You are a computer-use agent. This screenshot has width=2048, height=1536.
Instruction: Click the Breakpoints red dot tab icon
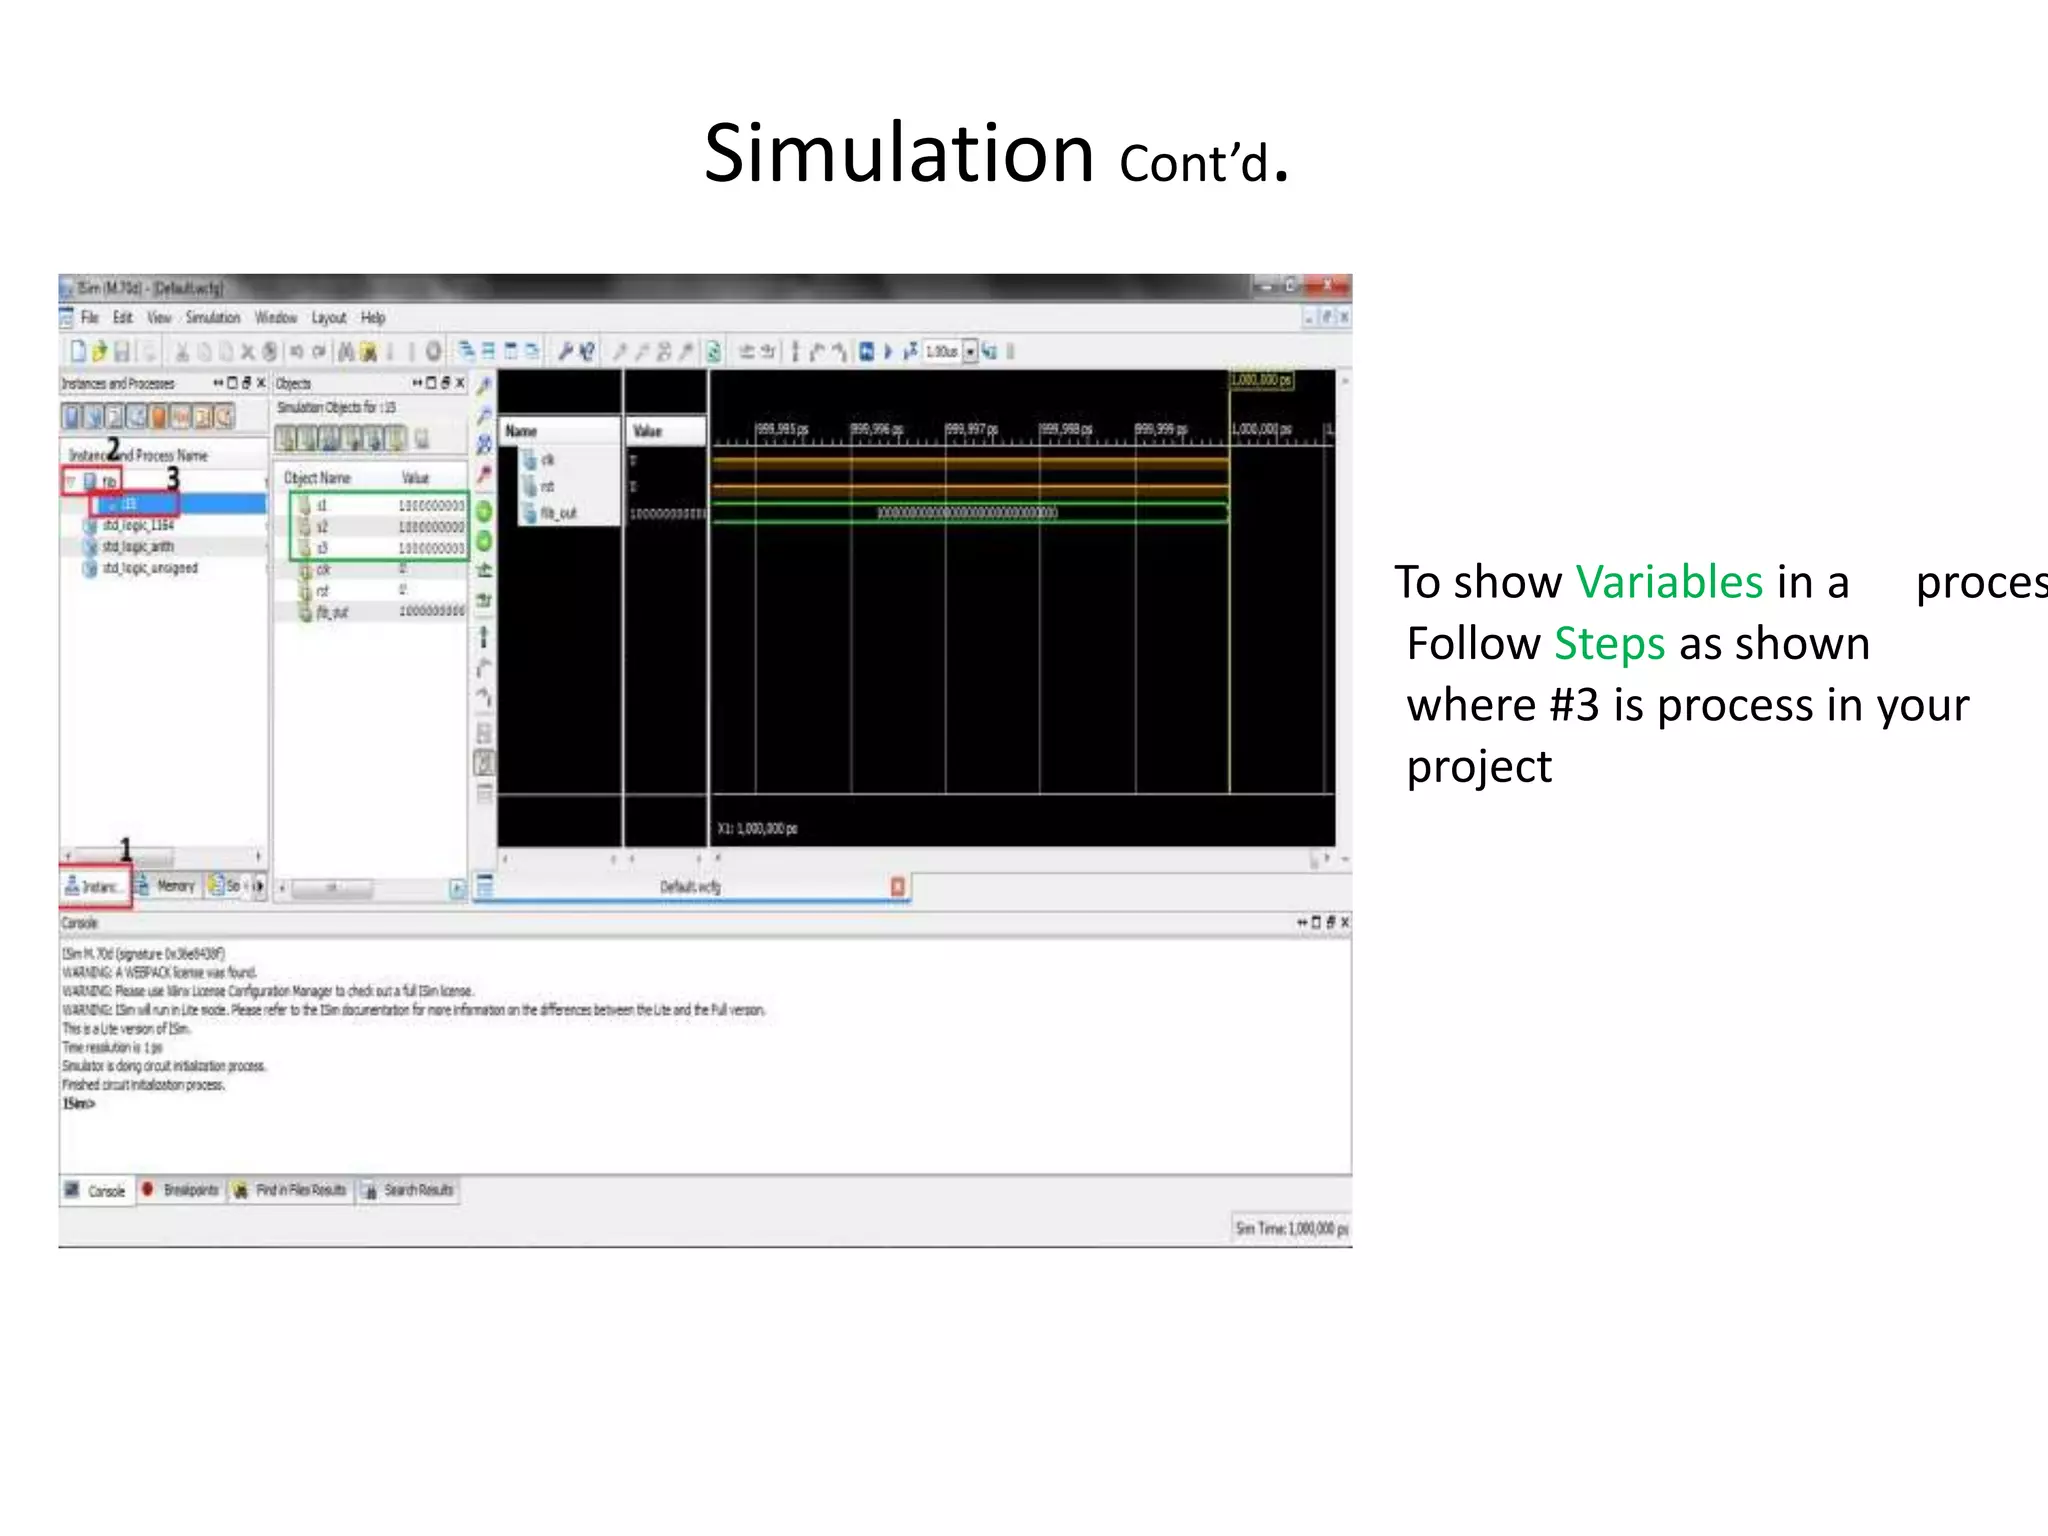coord(148,1189)
